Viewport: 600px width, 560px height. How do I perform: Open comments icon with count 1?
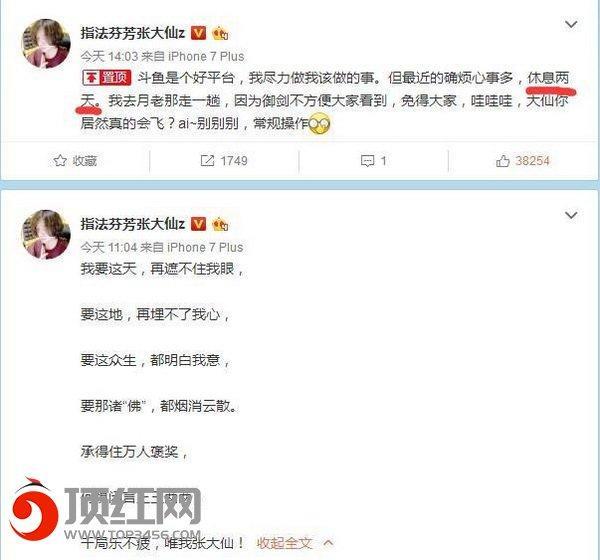(x=367, y=161)
